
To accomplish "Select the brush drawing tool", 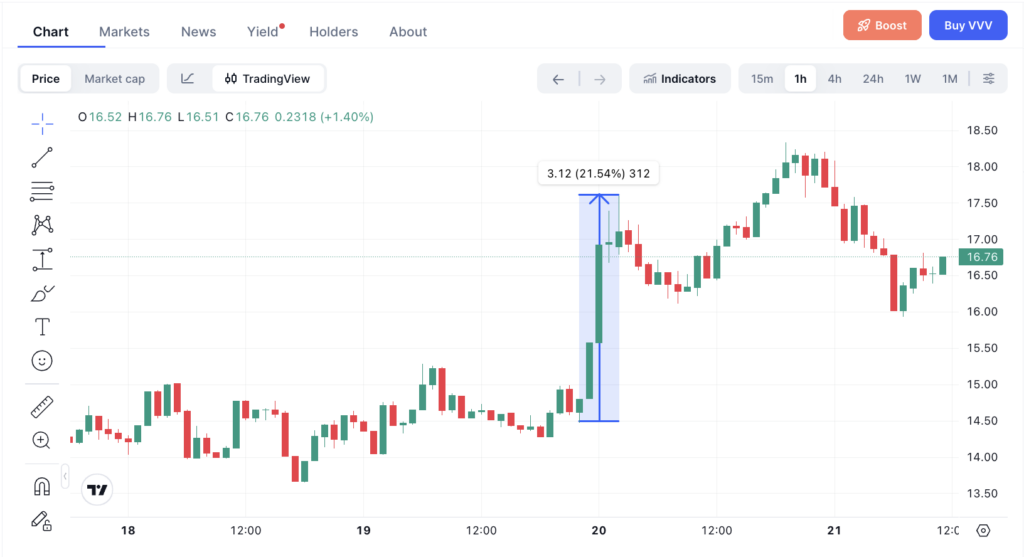I will [x=42, y=293].
